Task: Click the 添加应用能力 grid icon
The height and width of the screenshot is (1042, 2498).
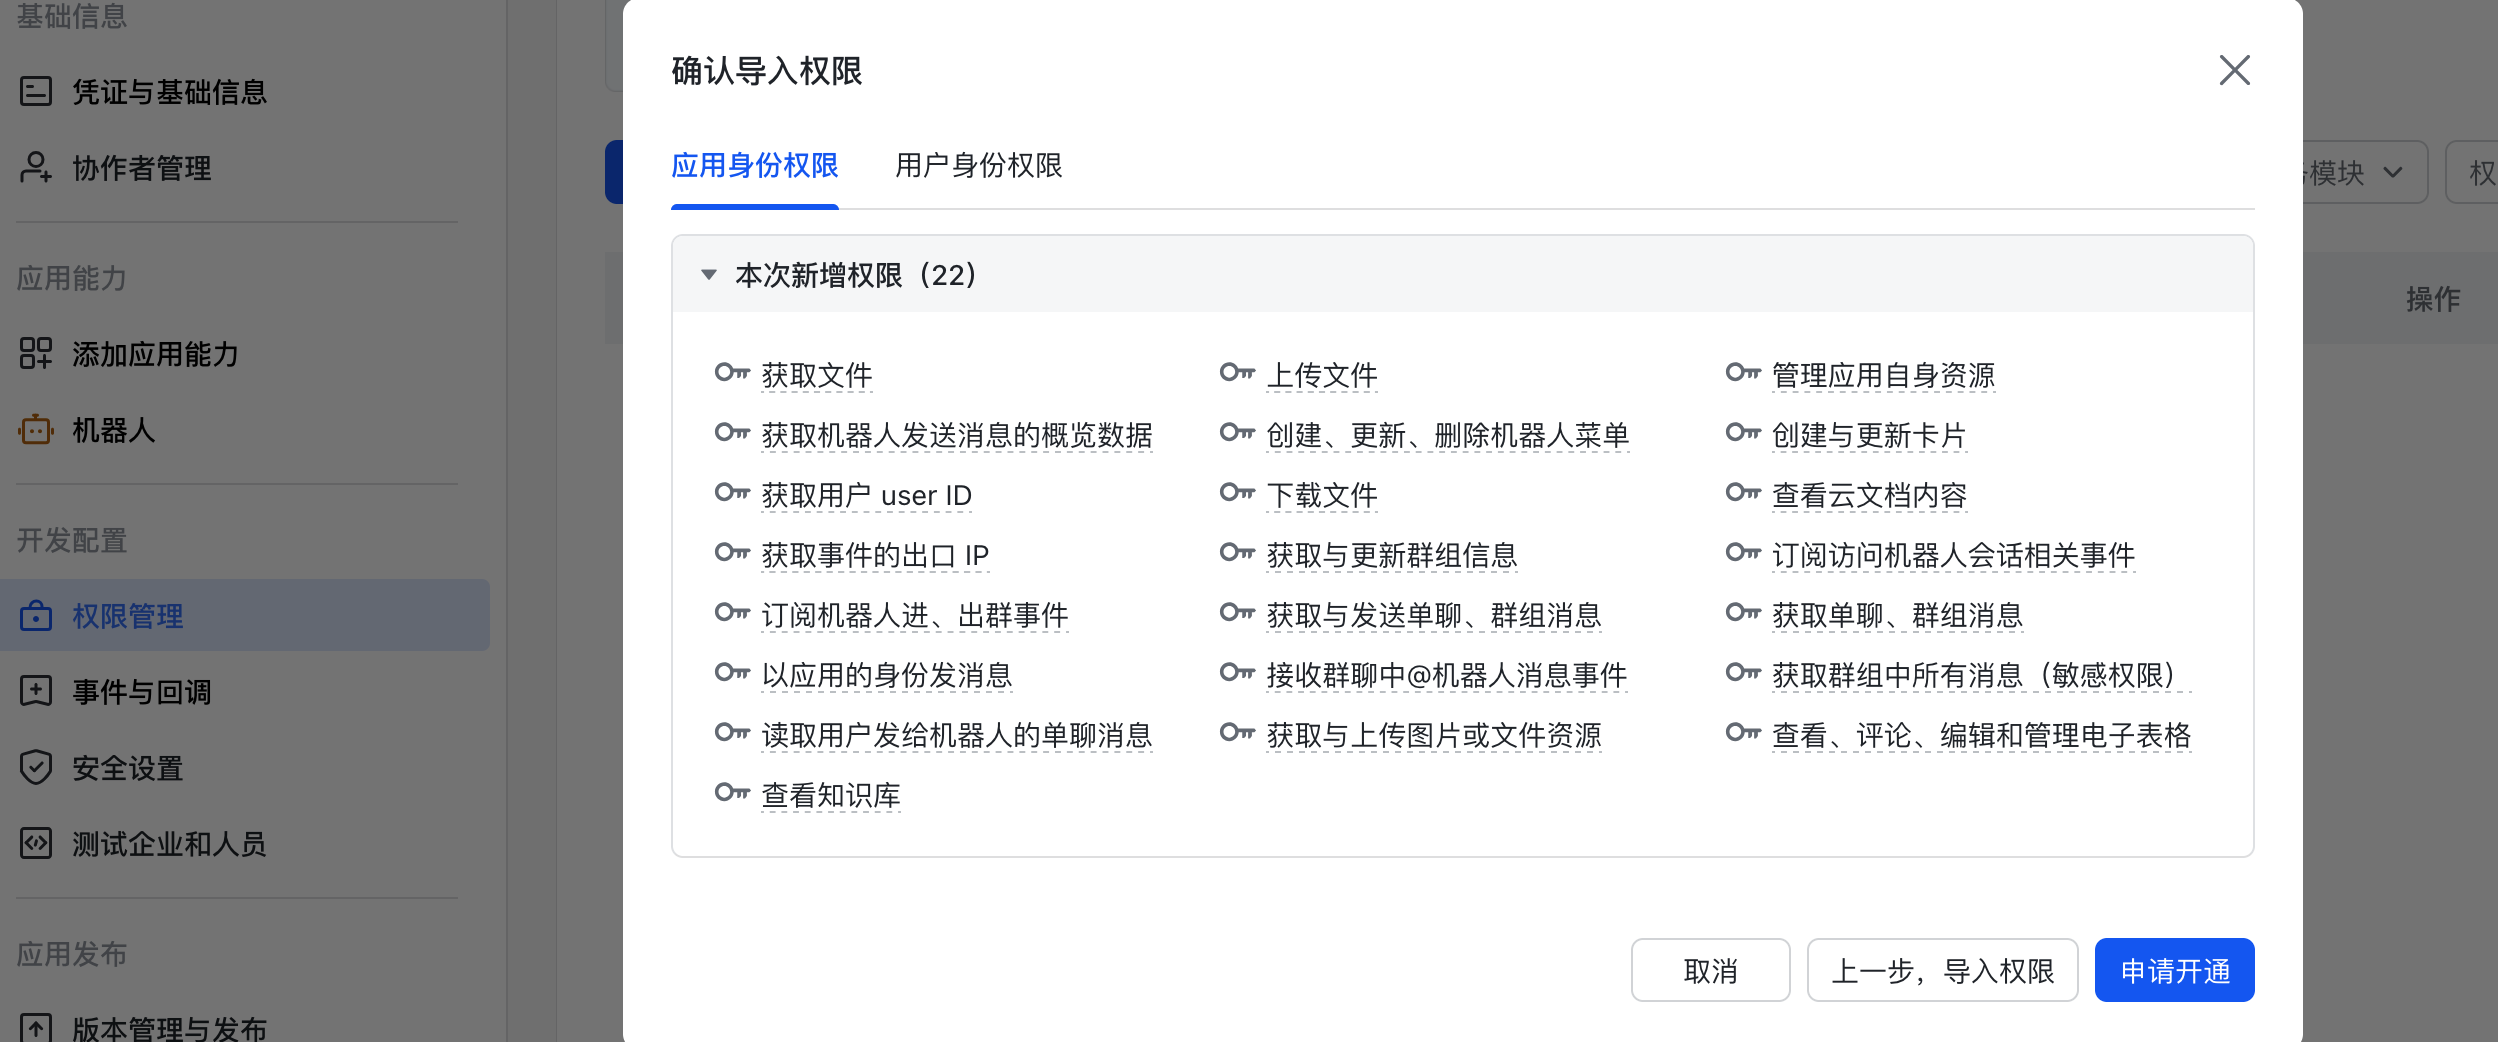Action: click(x=36, y=353)
